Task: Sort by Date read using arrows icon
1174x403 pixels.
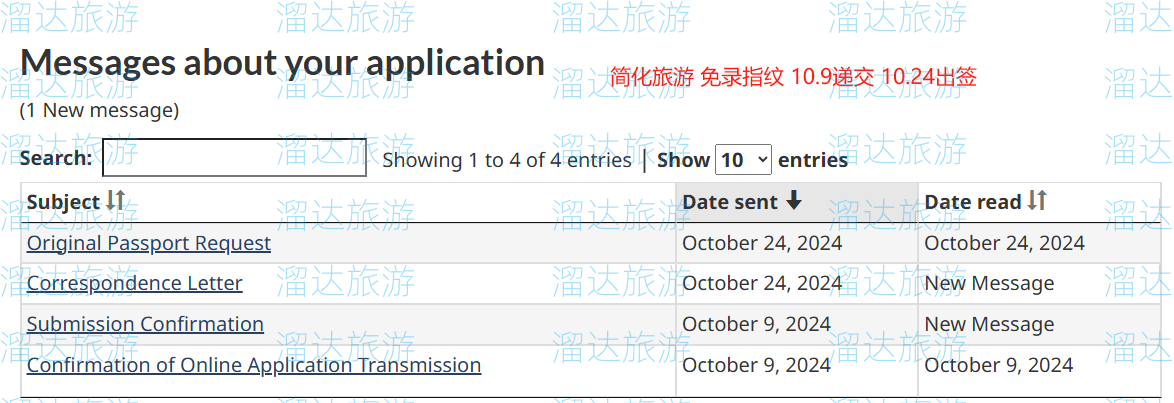Action: [1037, 200]
